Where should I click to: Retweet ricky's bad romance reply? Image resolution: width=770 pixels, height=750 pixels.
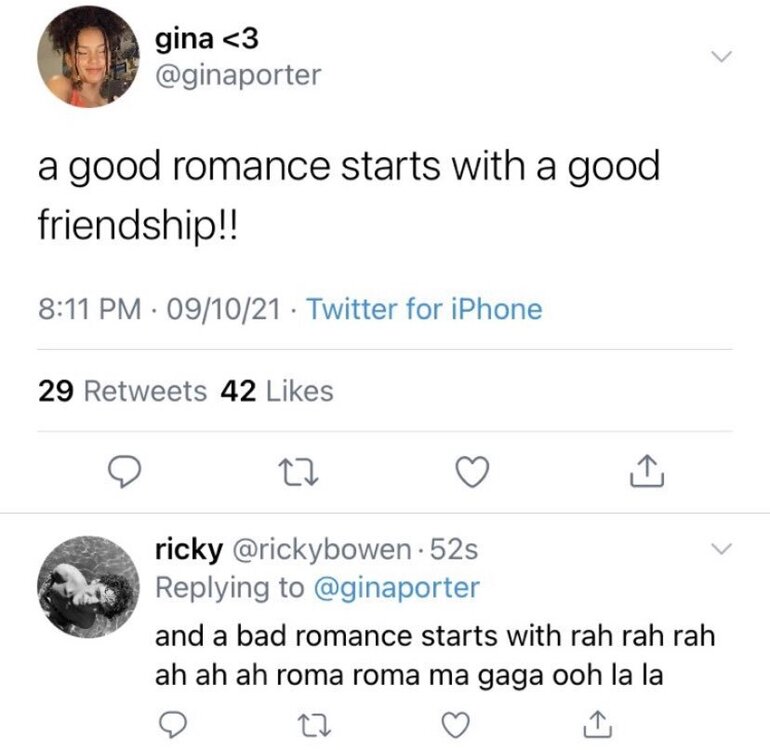click(312, 722)
